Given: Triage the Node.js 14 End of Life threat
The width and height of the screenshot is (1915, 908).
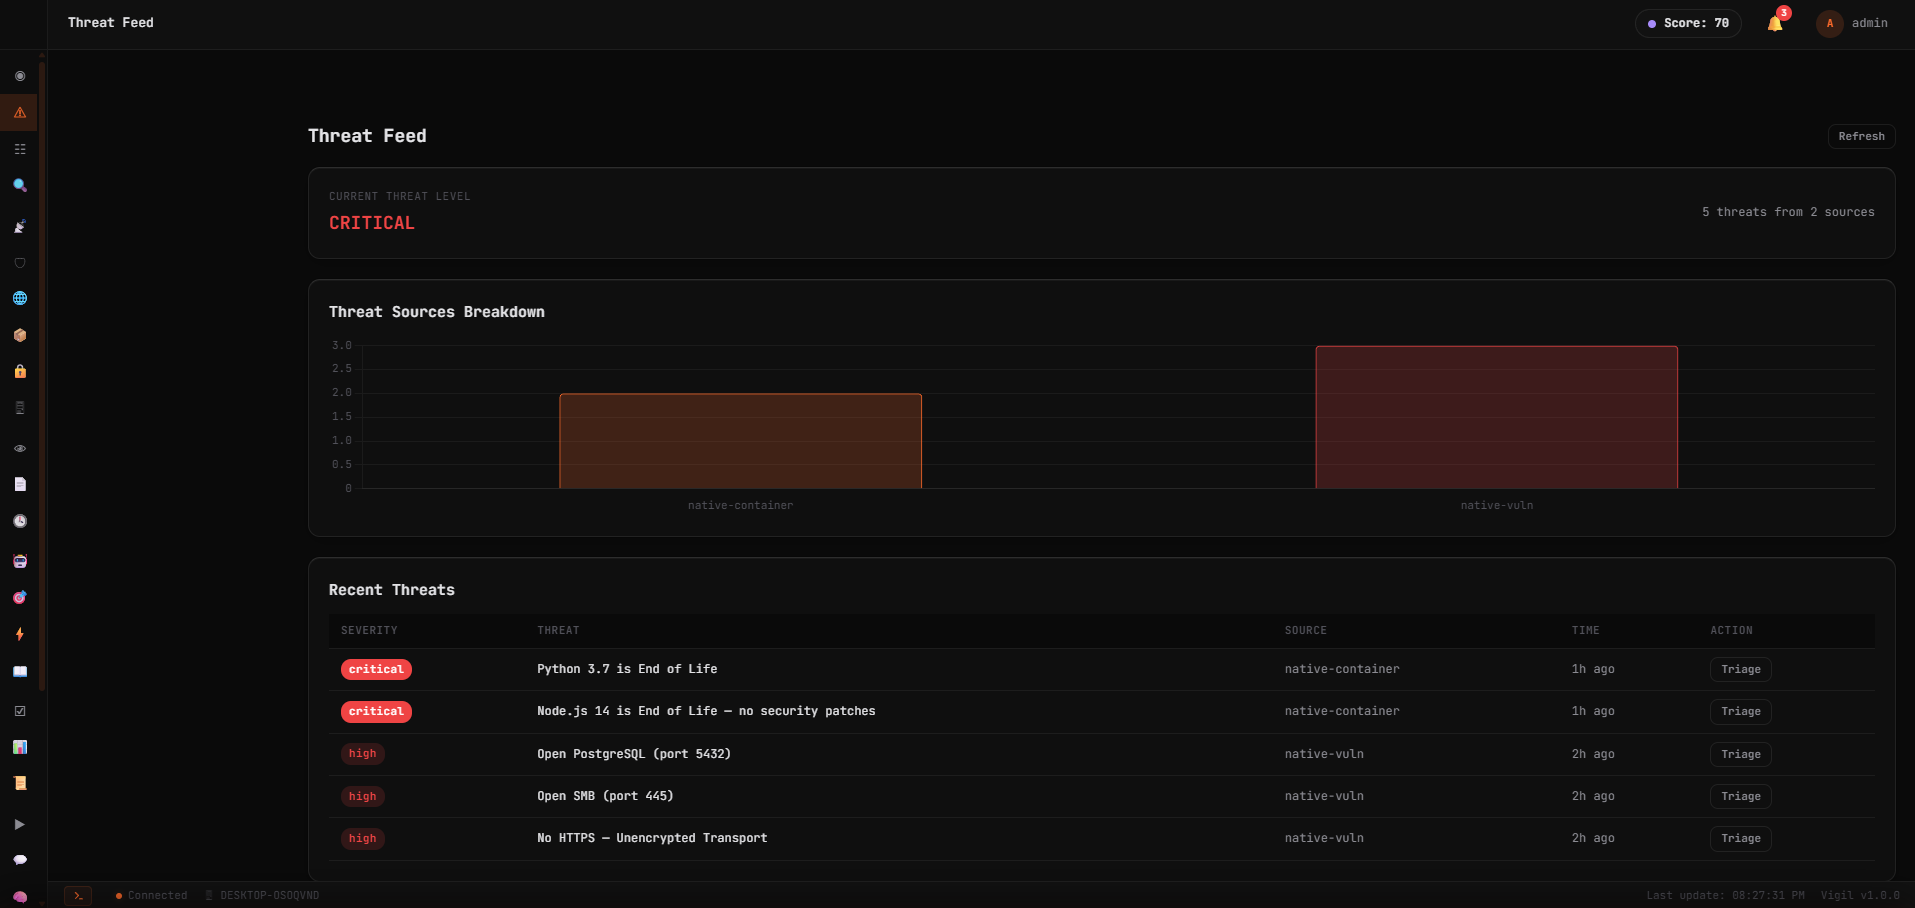Looking at the screenshot, I should (x=1740, y=712).
